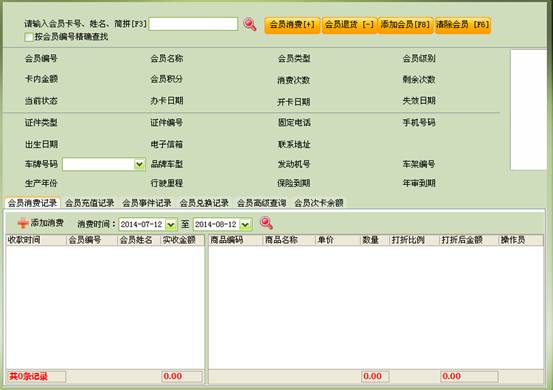
Task: Click the member photo placeholder box
Action: pos(528,110)
